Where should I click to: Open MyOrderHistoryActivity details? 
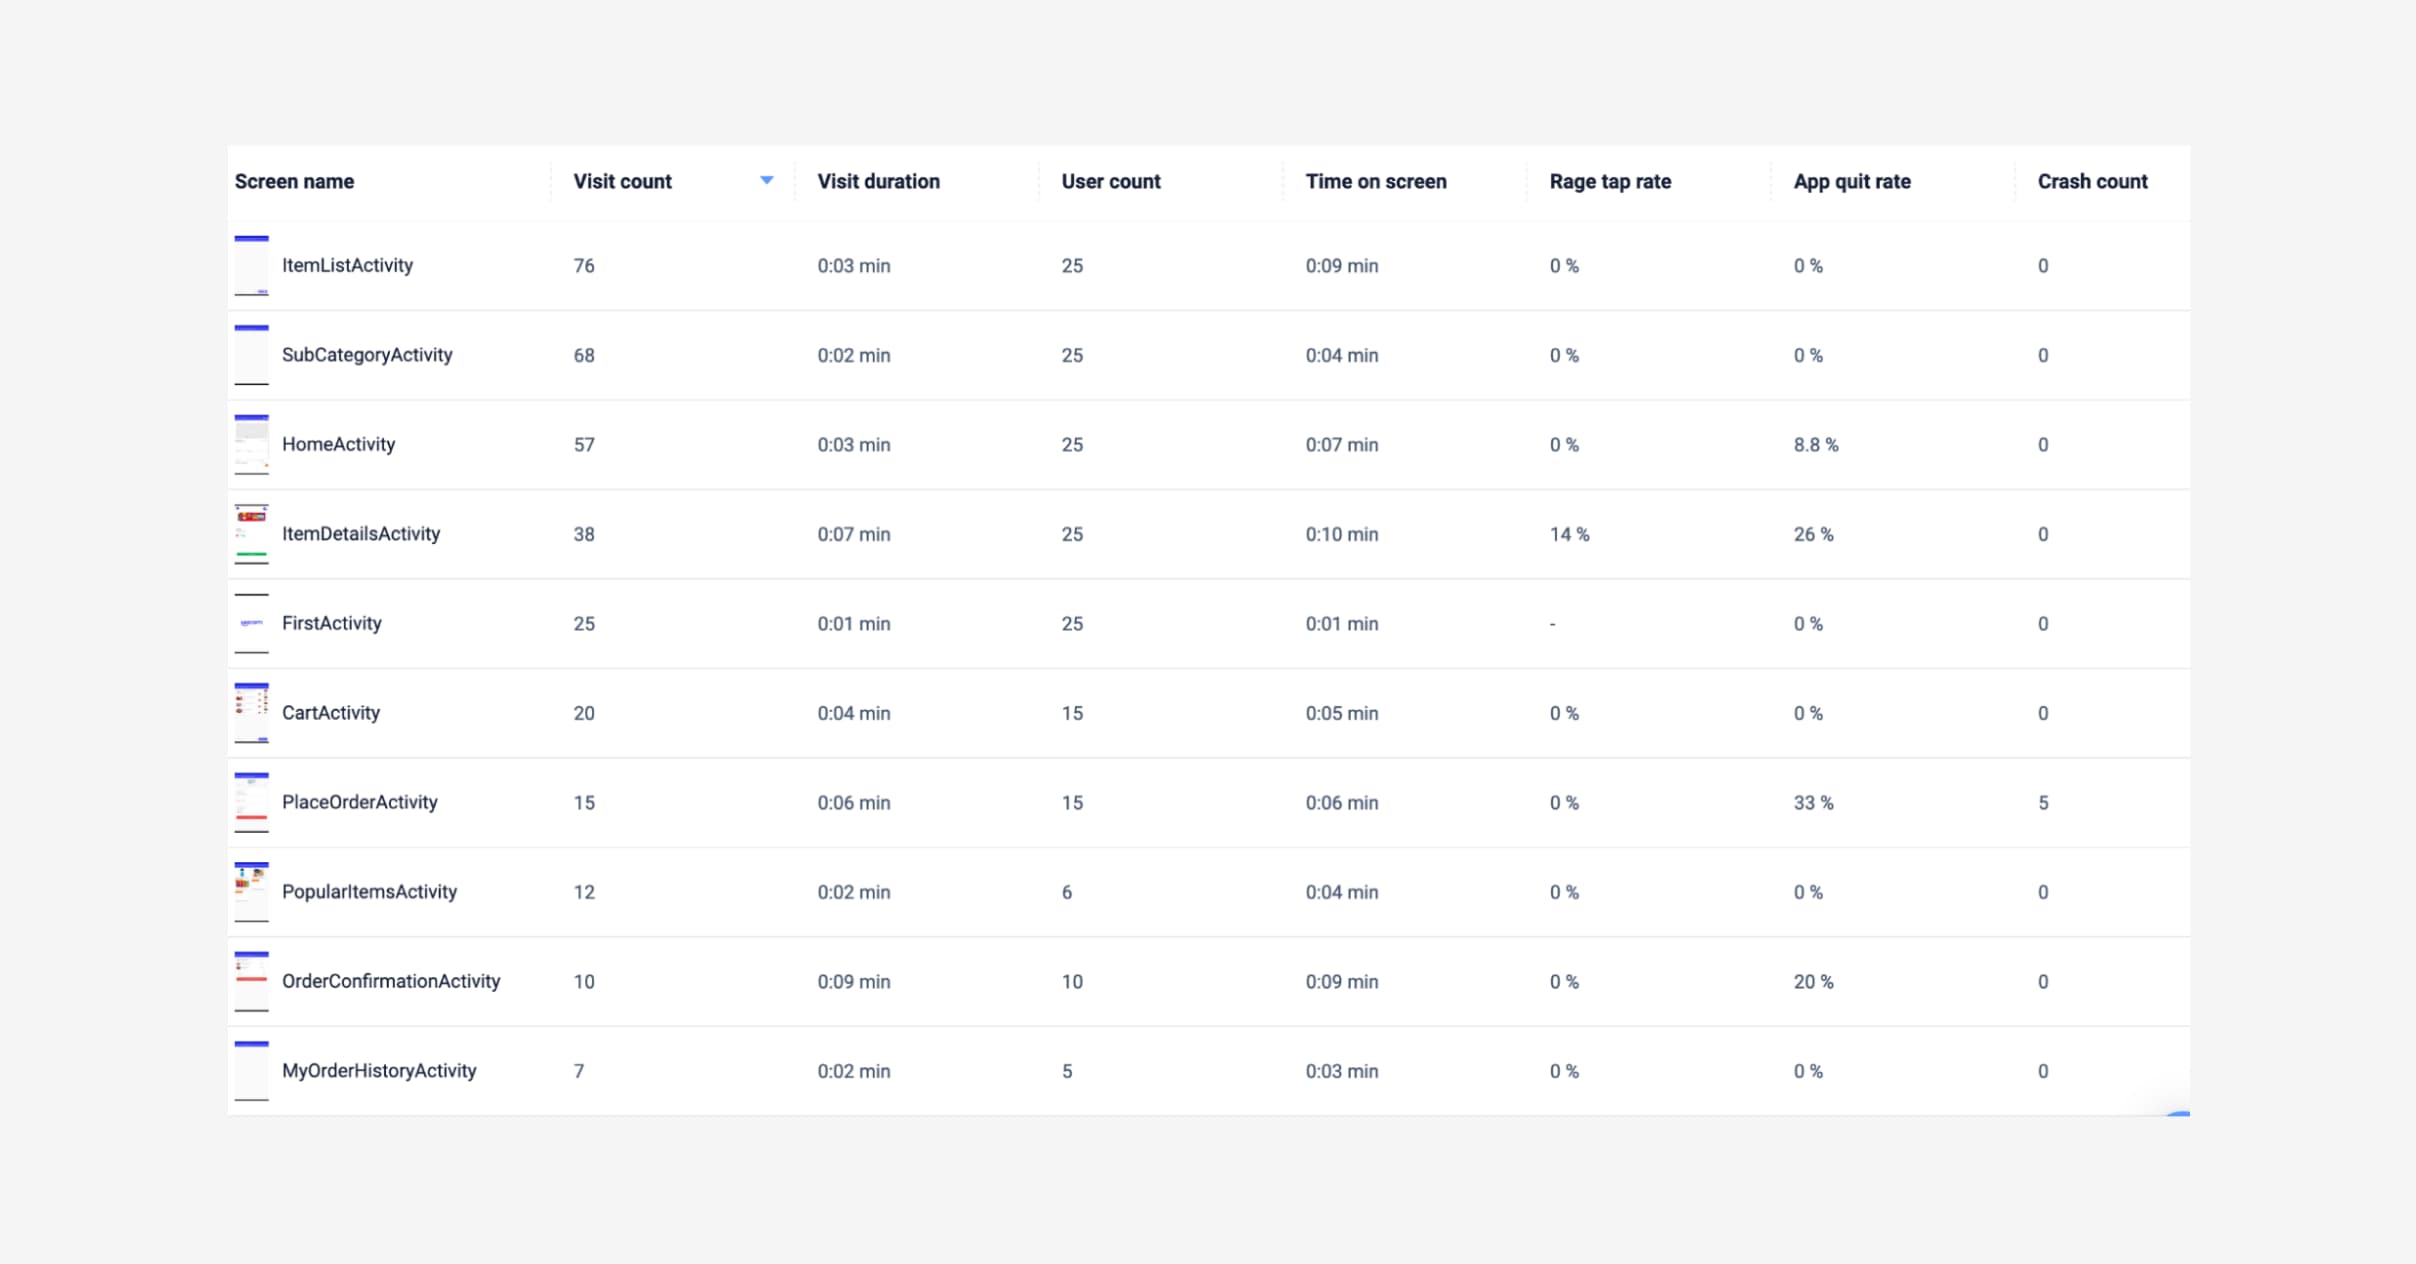click(380, 1070)
